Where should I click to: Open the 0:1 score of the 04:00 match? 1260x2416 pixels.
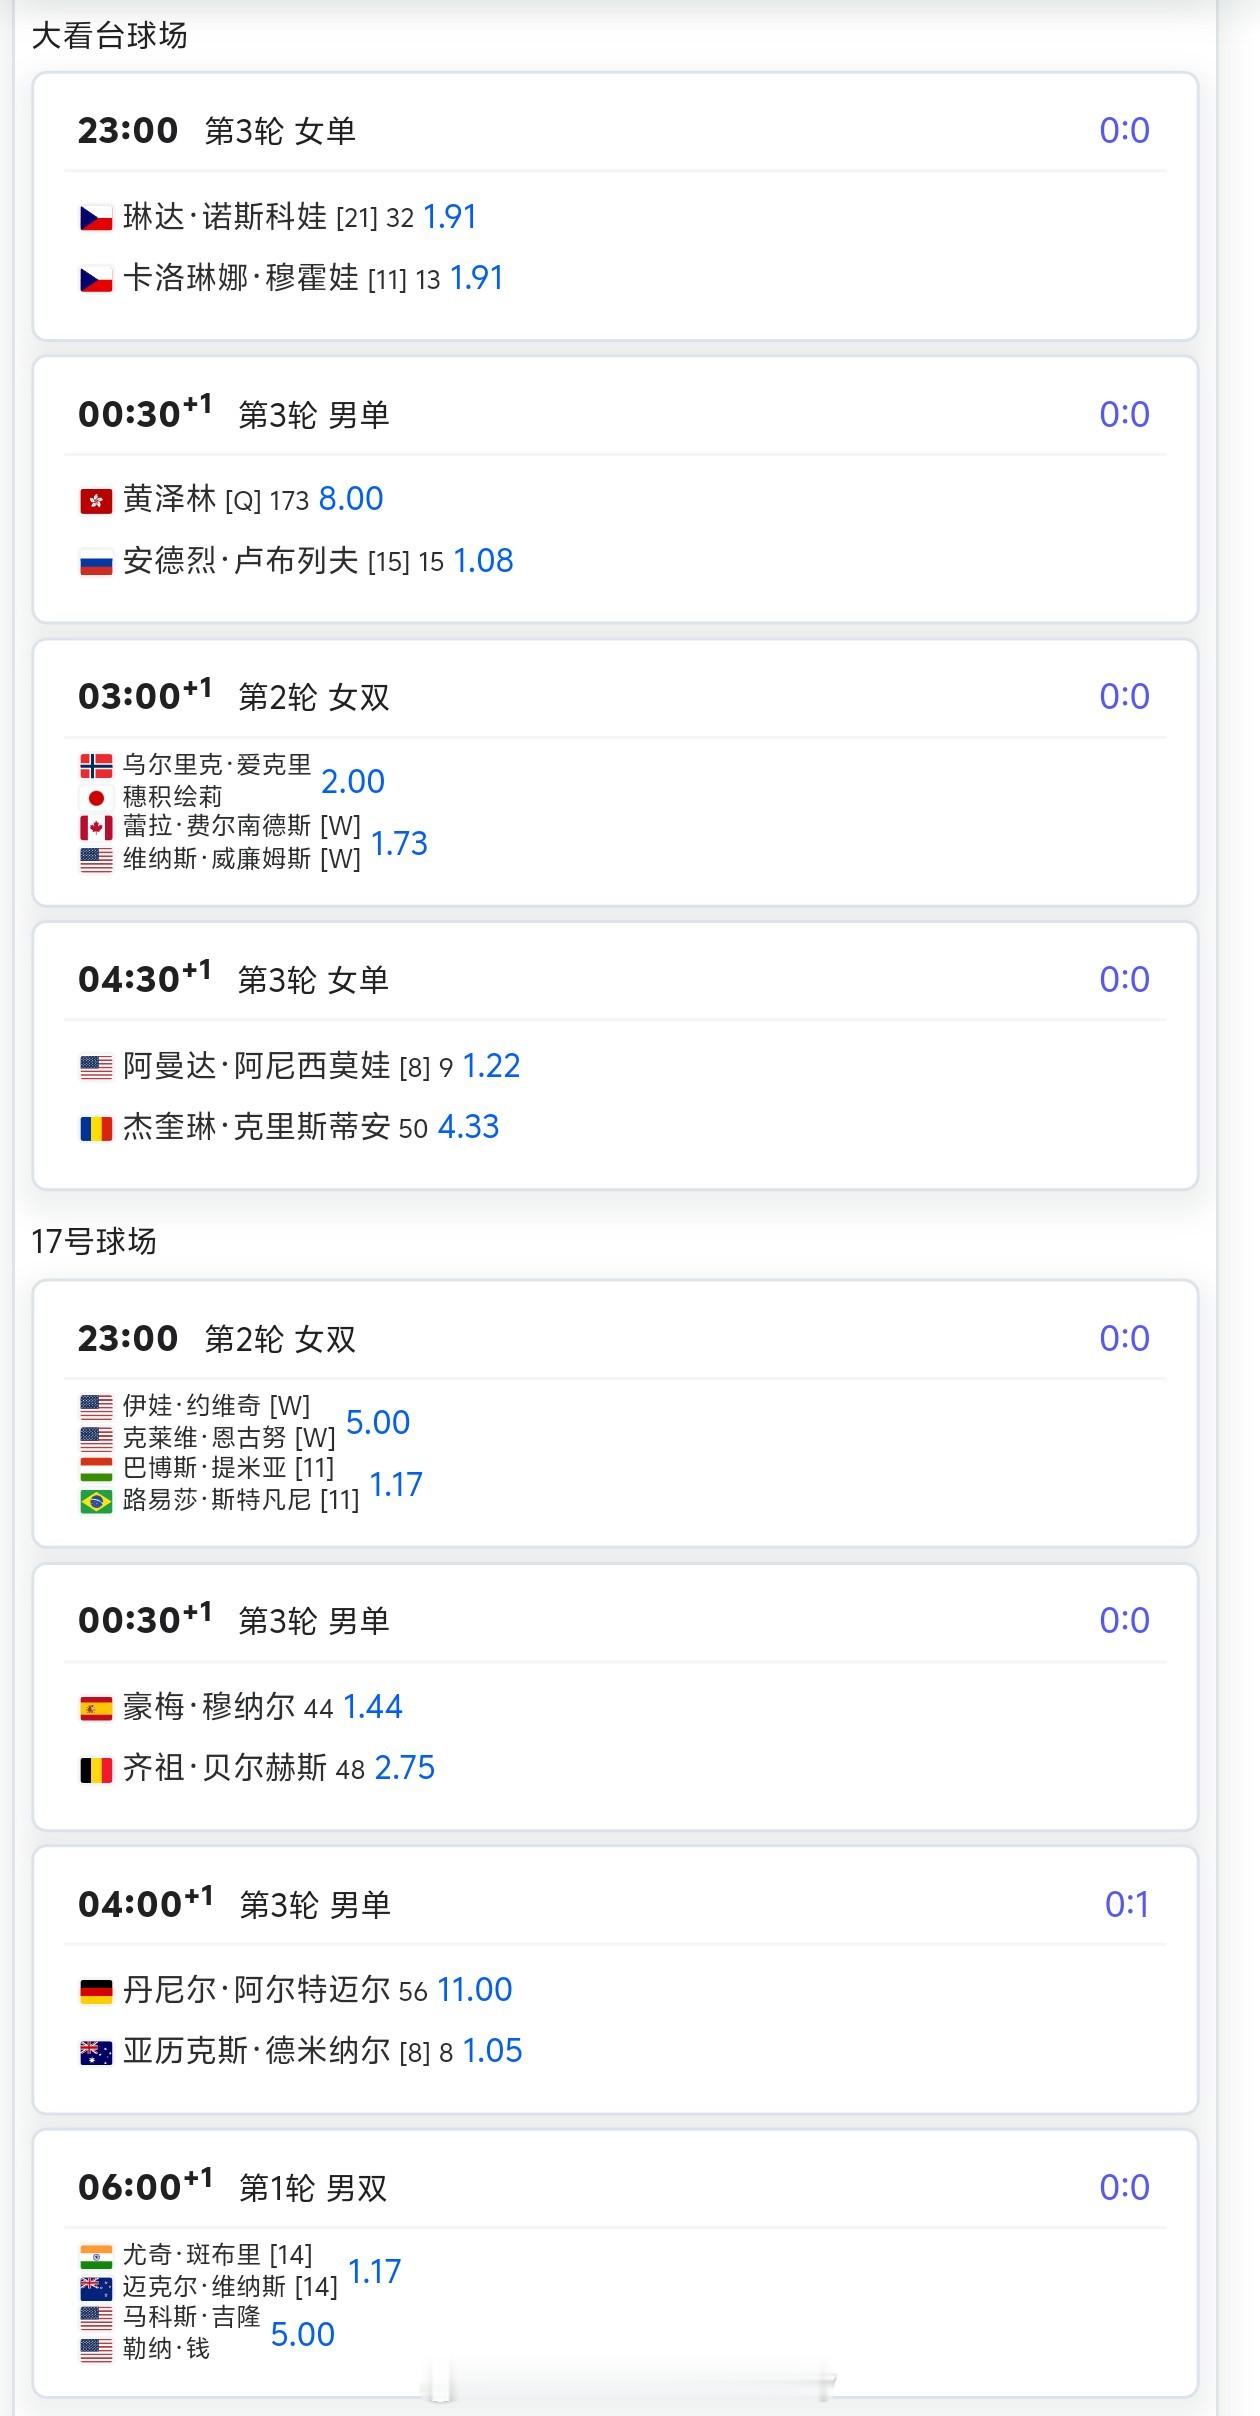[1127, 1905]
